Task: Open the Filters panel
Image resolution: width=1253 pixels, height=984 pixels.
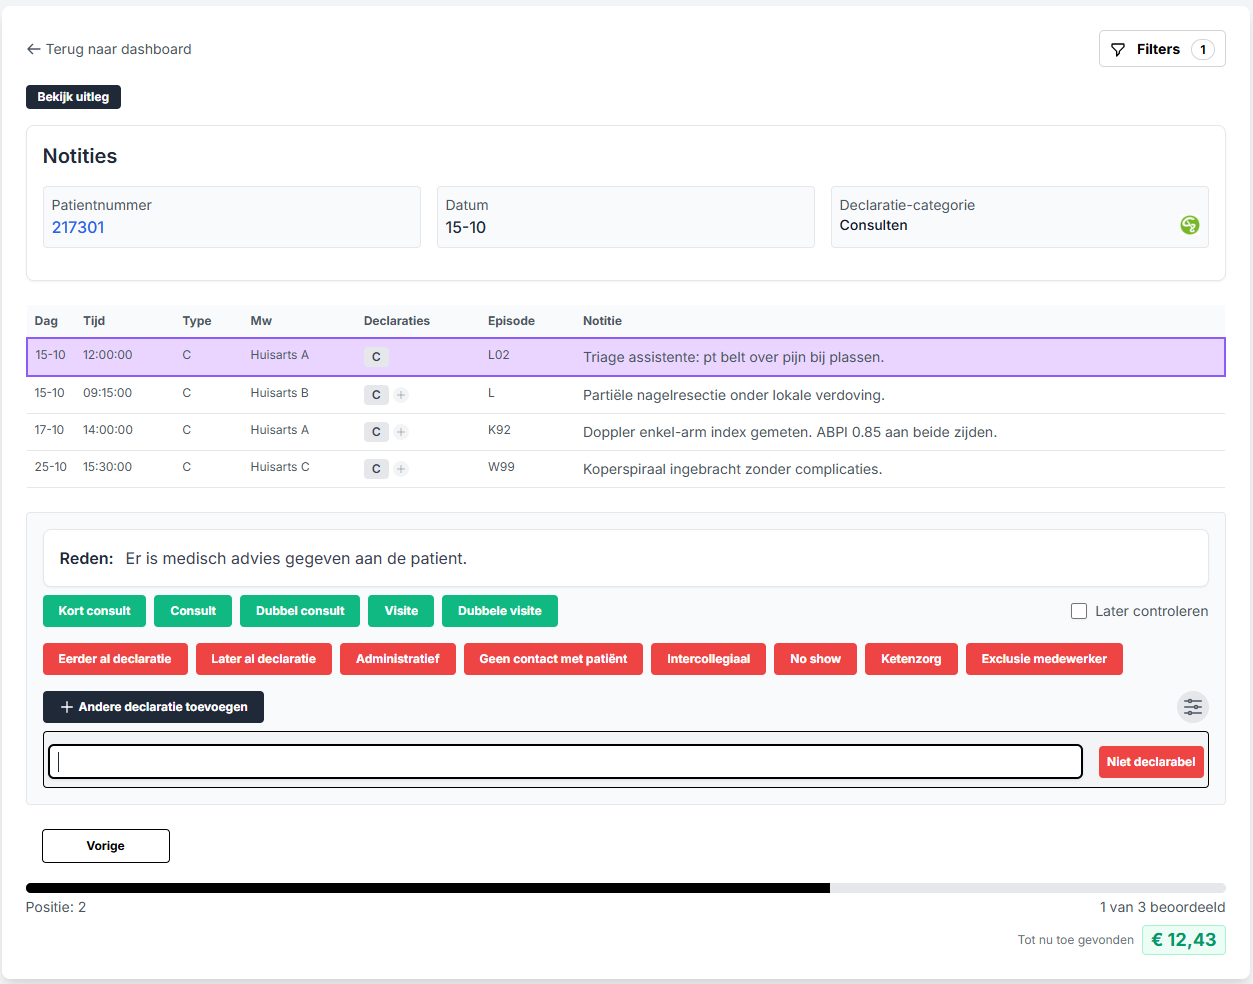Action: point(1161,48)
